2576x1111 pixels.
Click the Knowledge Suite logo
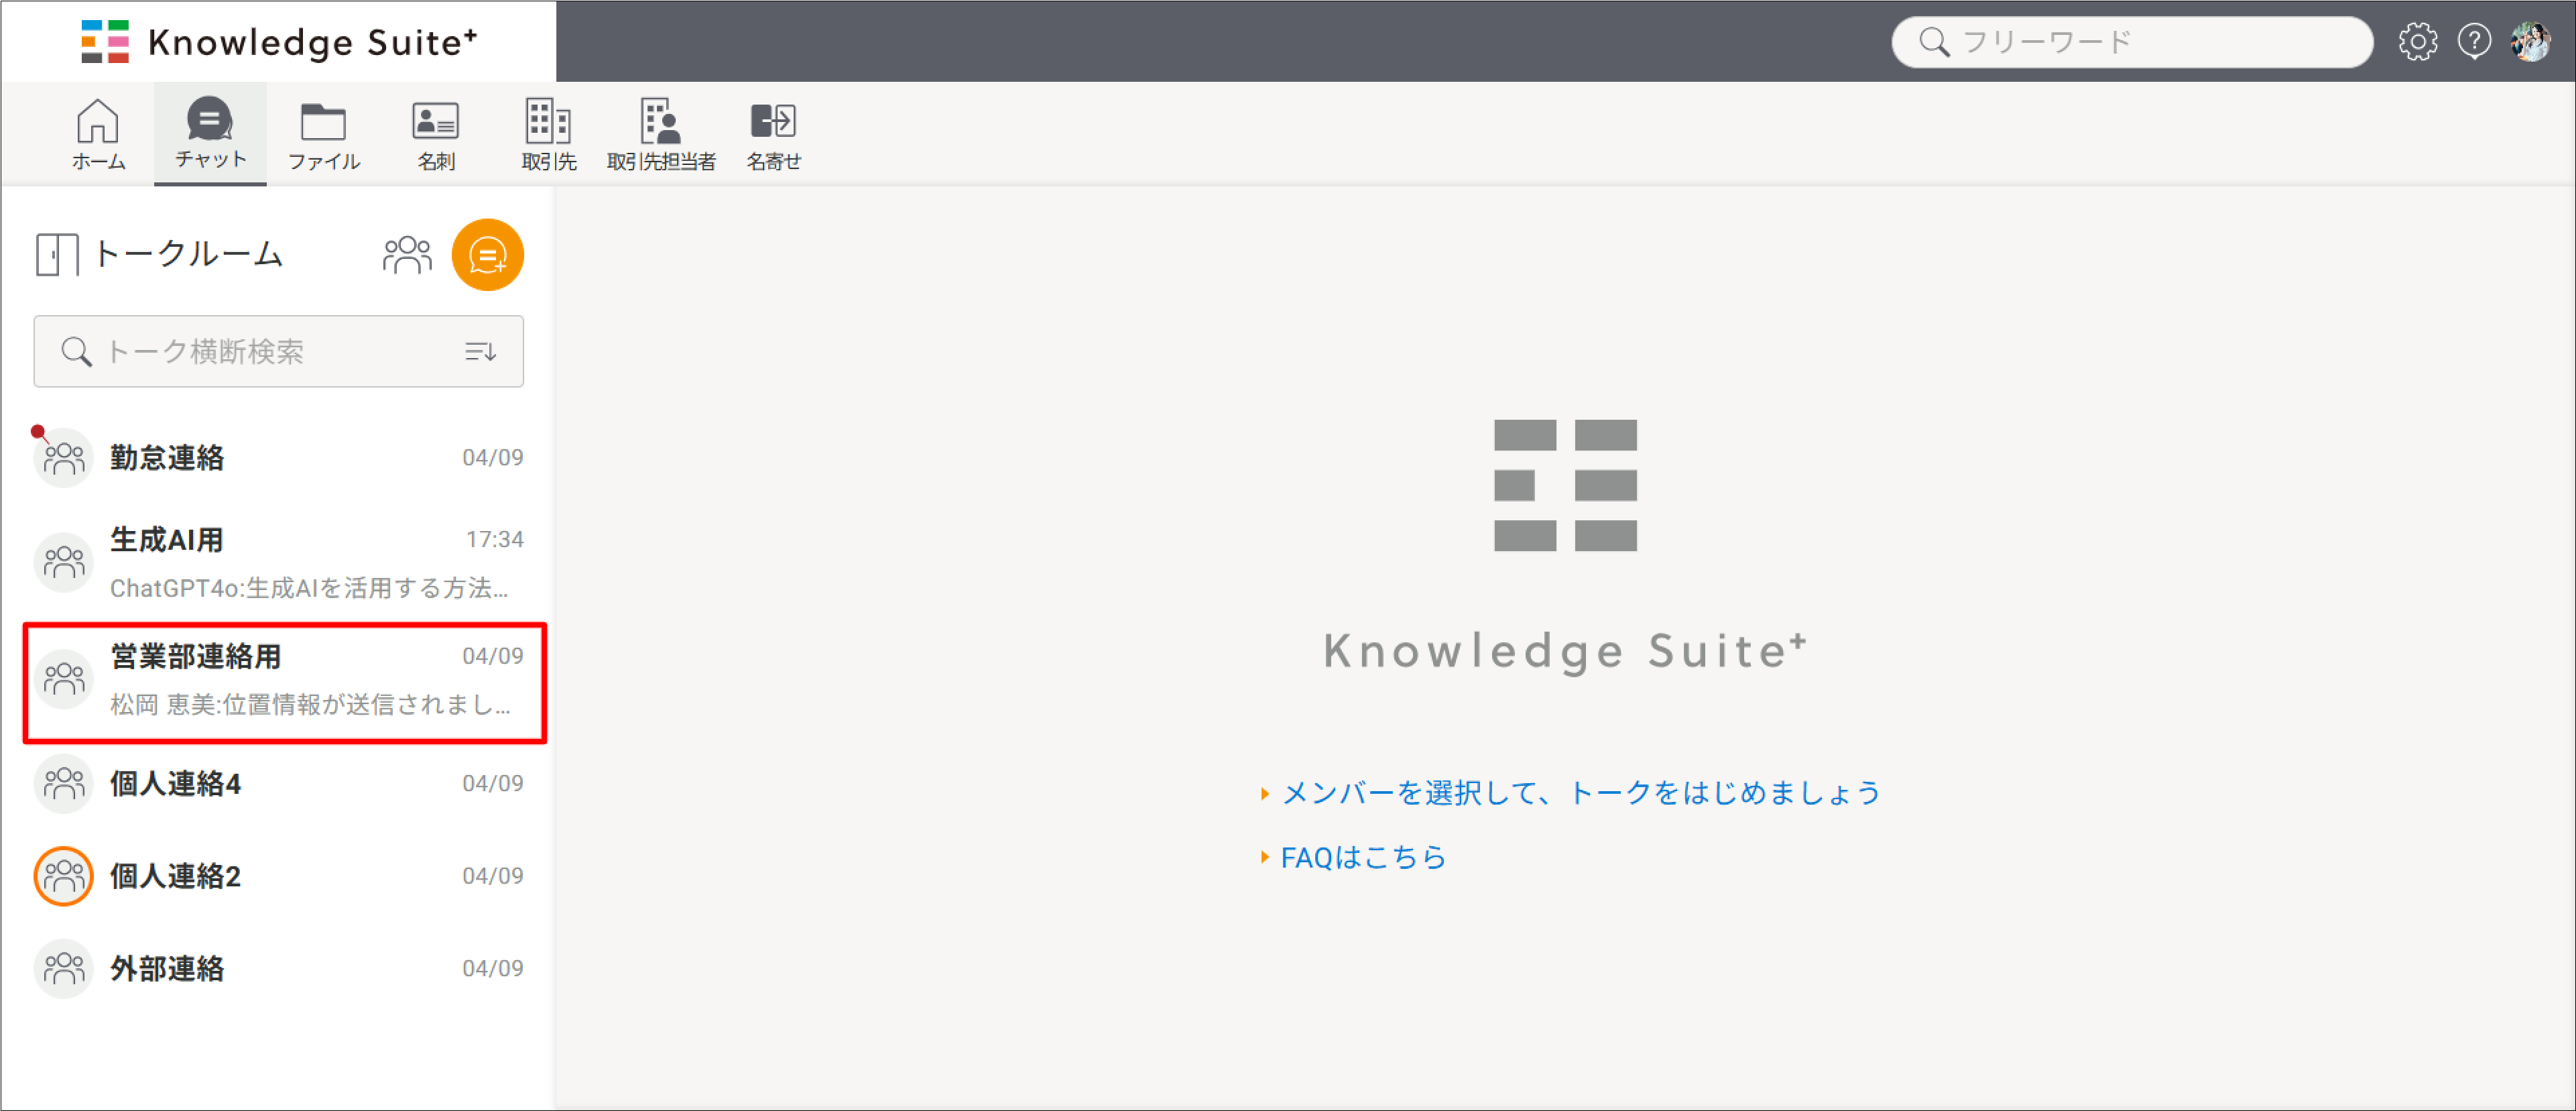pos(279,42)
